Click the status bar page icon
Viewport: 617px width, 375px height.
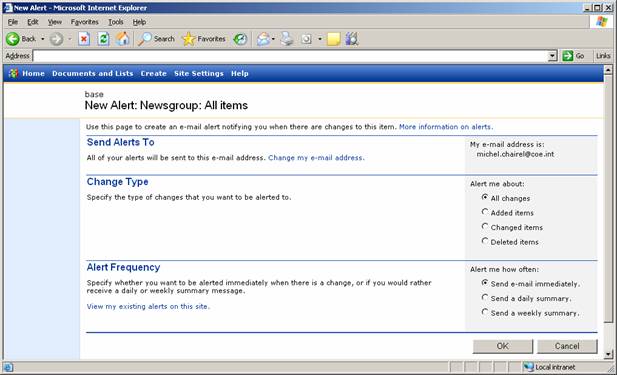coord(8,368)
